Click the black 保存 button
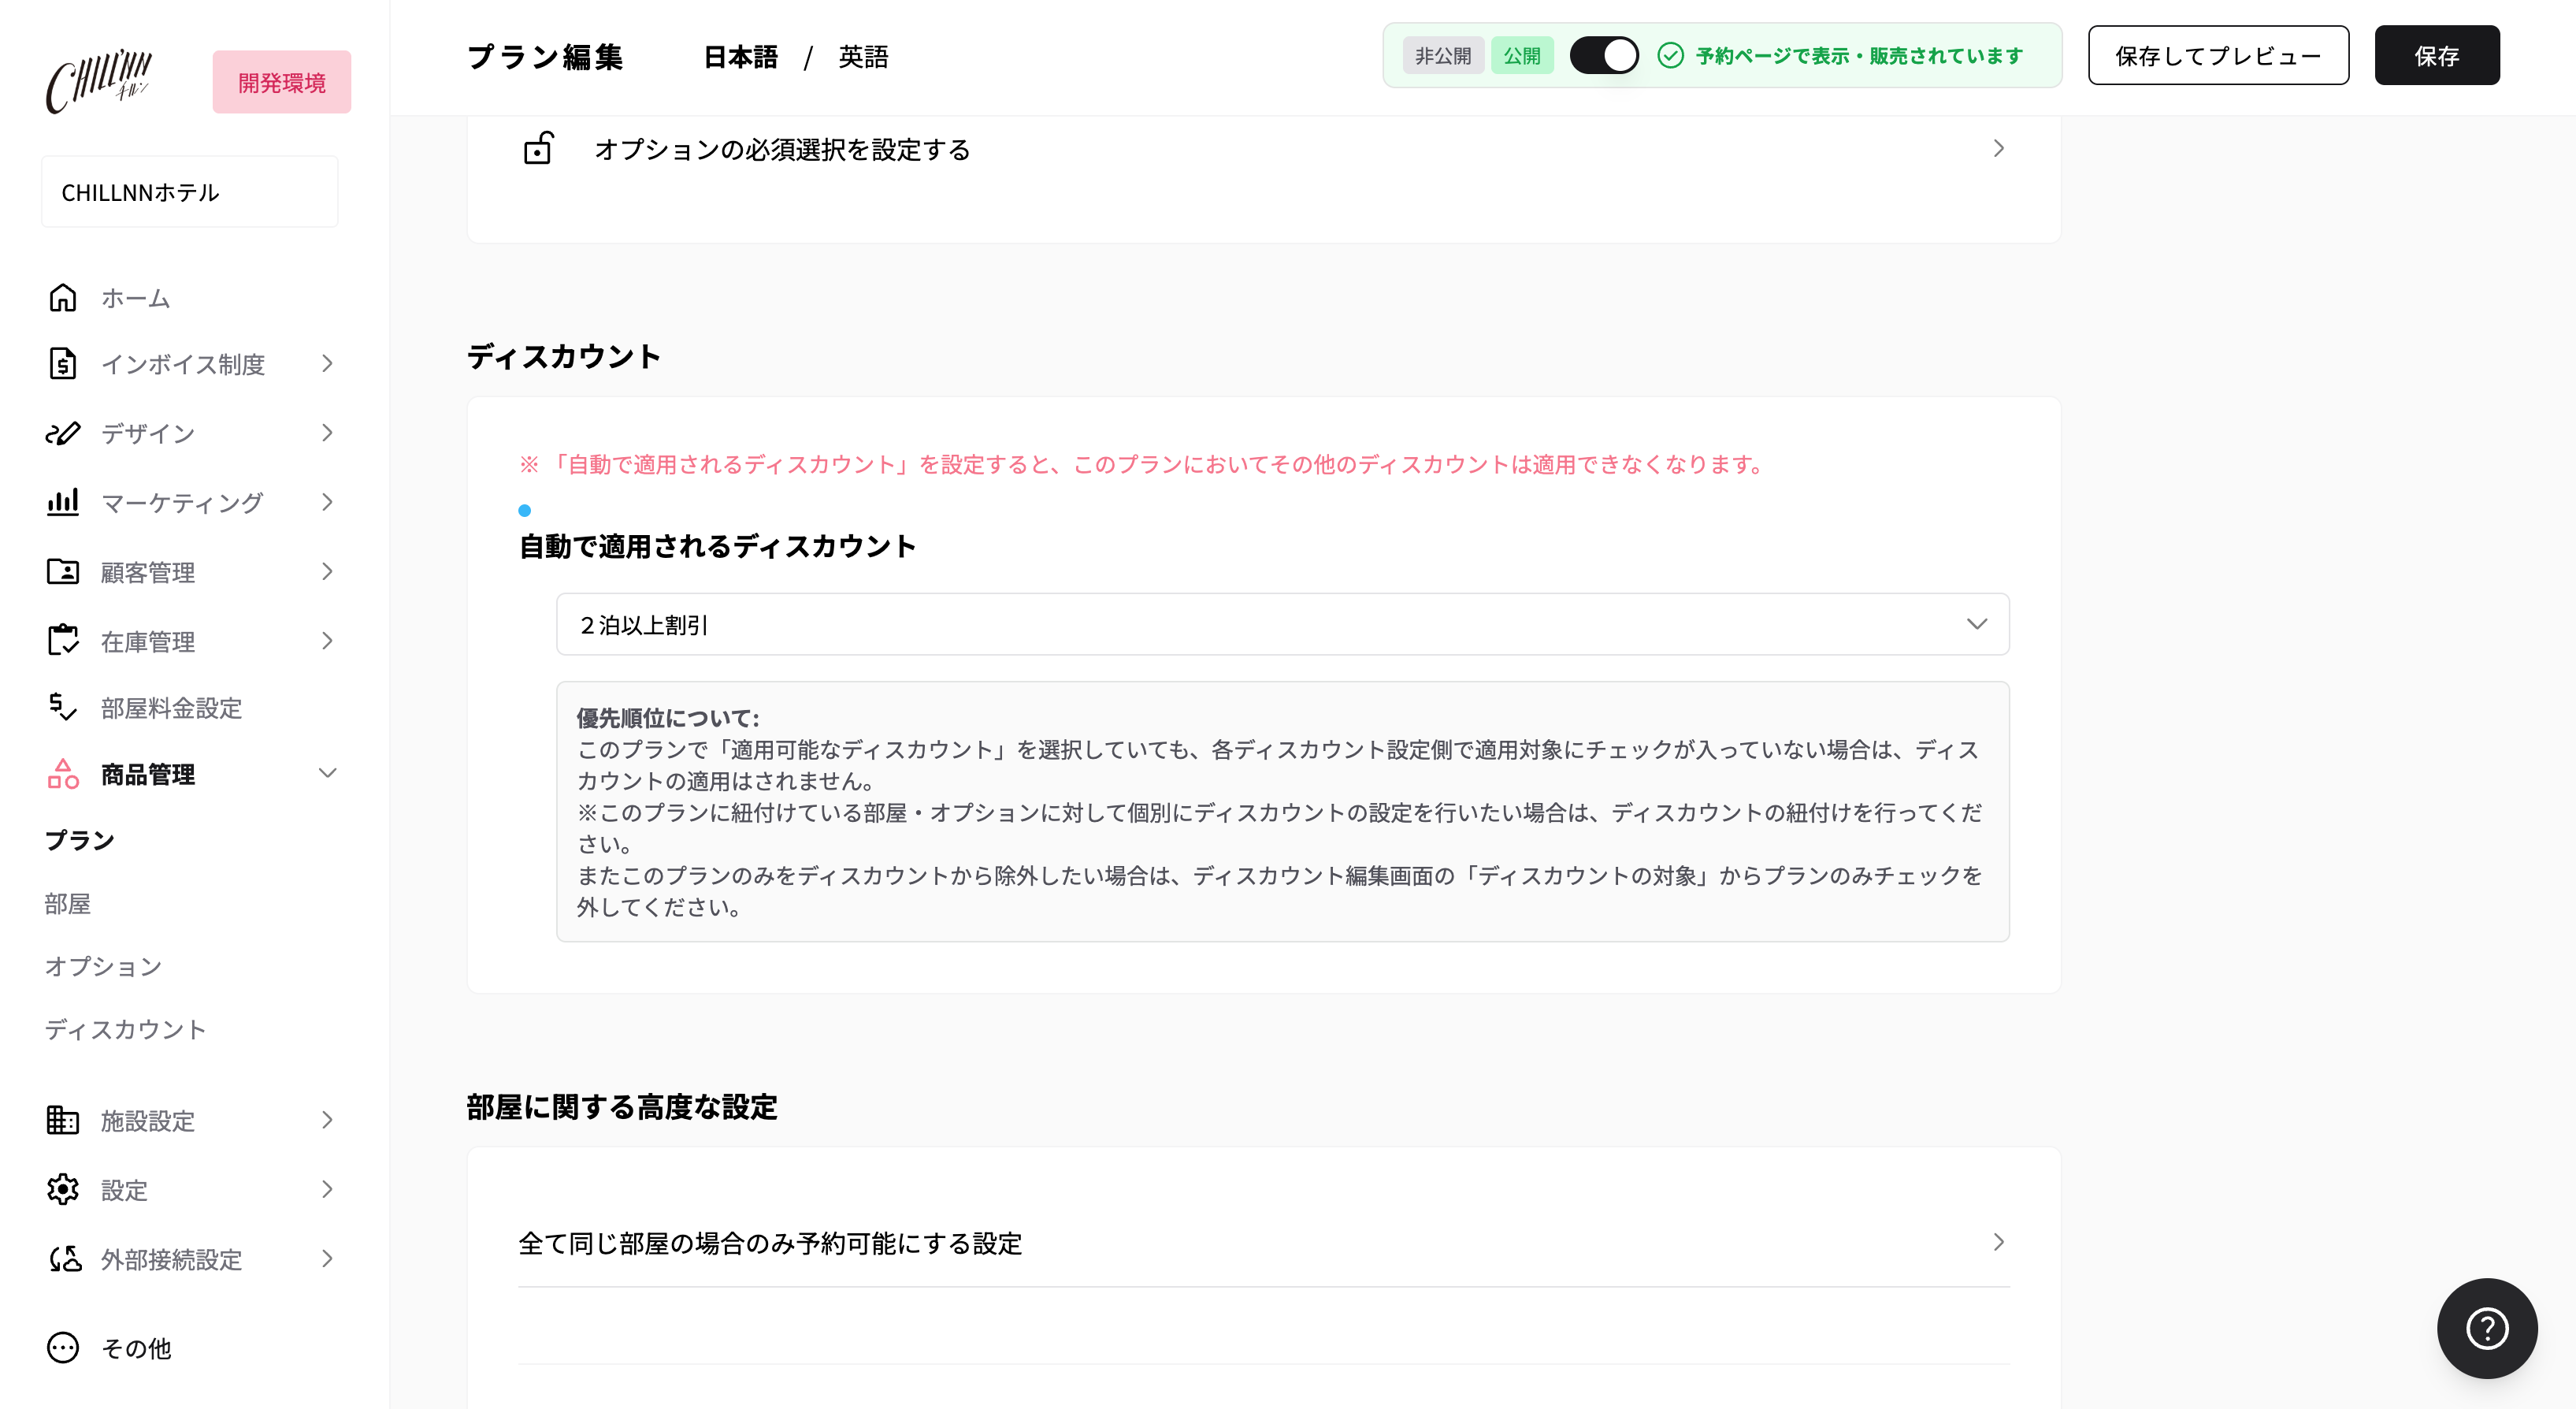The height and width of the screenshot is (1409, 2576). (x=2437, y=55)
